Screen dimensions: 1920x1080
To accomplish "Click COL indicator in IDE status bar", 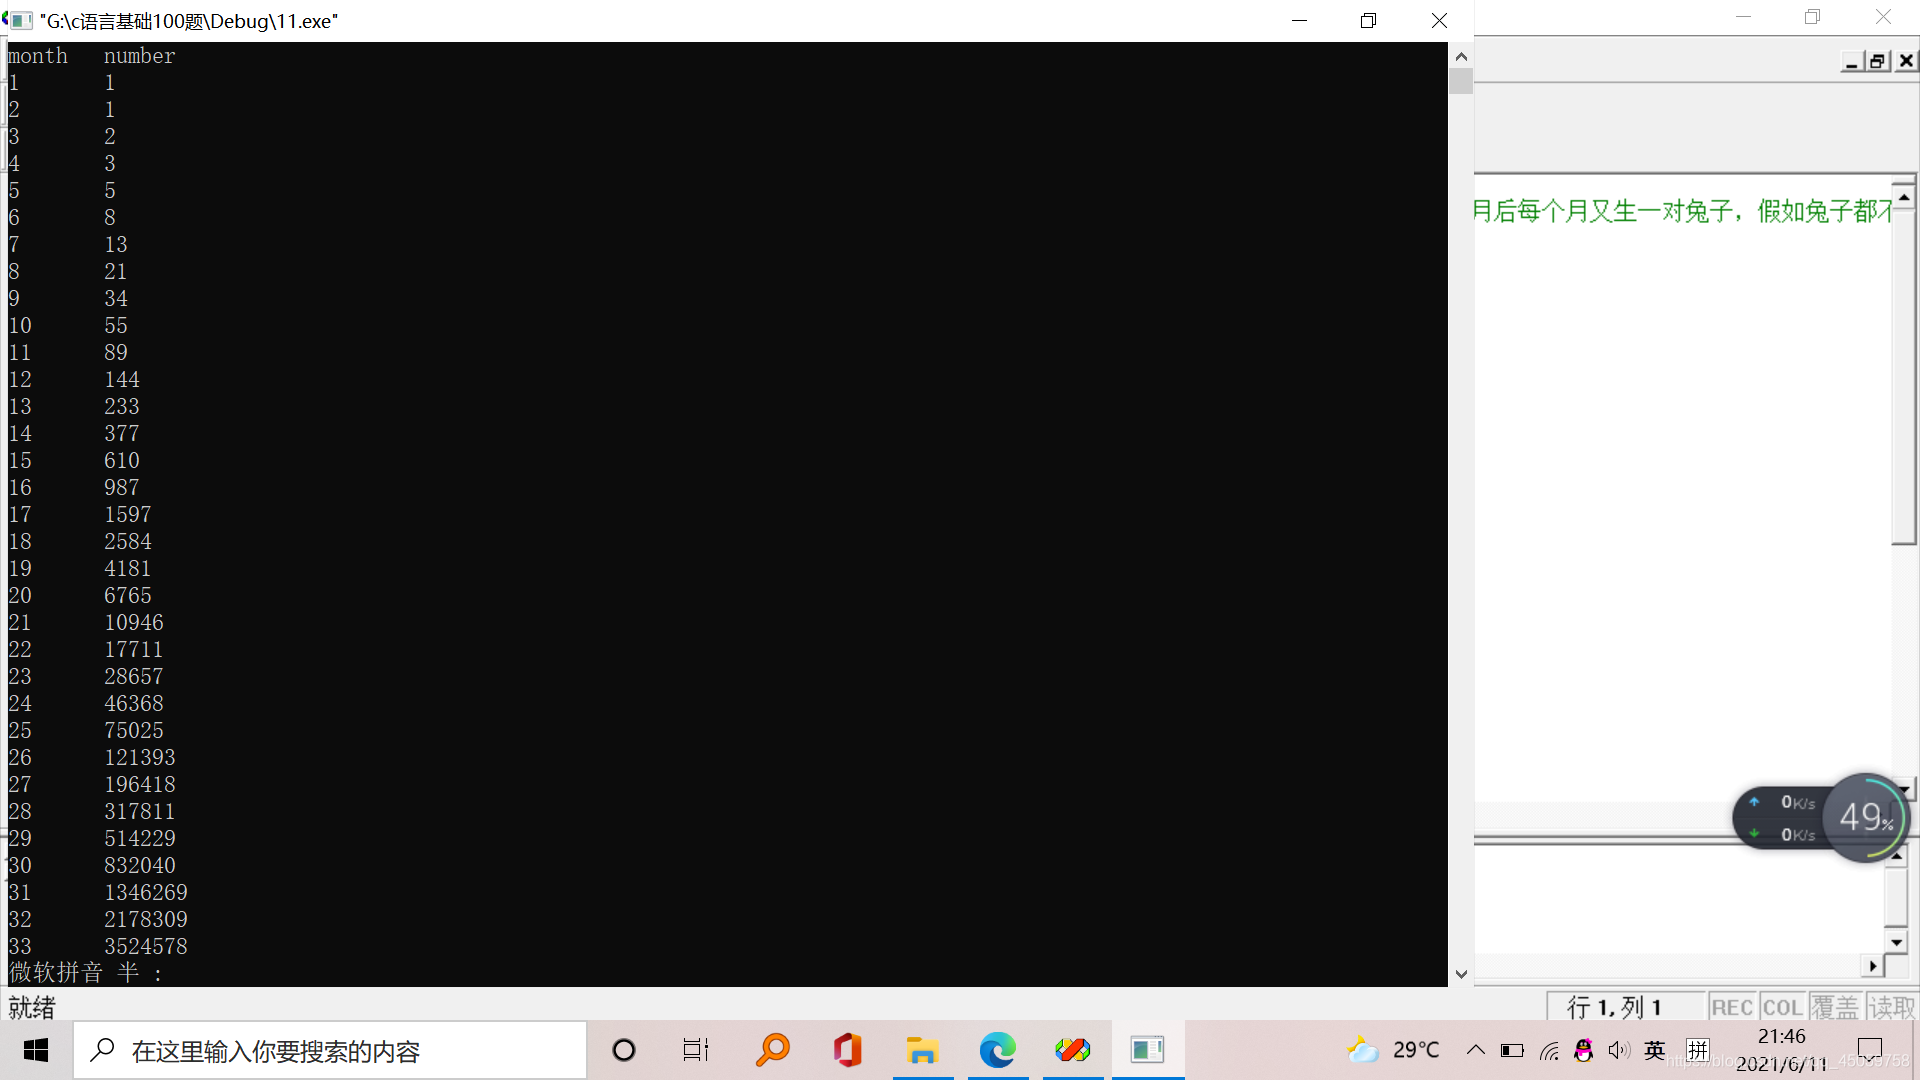I will (1782, 1007).
